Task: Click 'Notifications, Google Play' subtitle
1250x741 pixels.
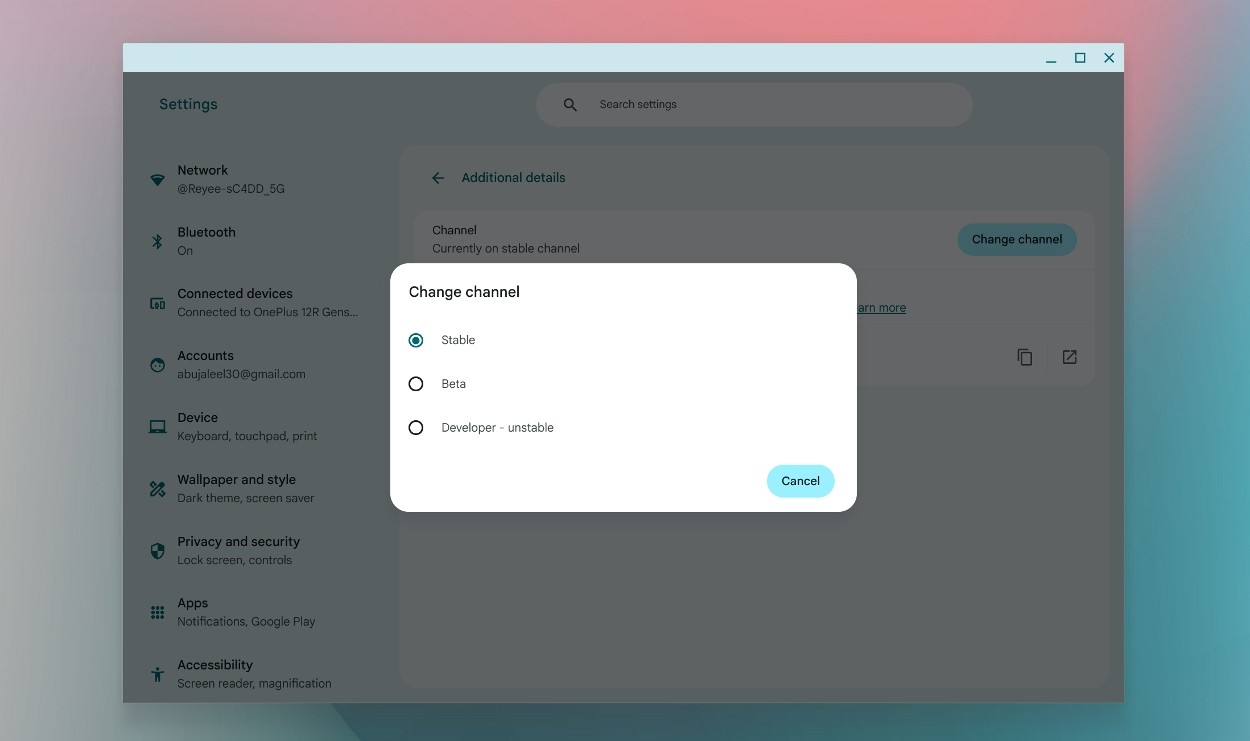Action: click(x=246, y=622)
